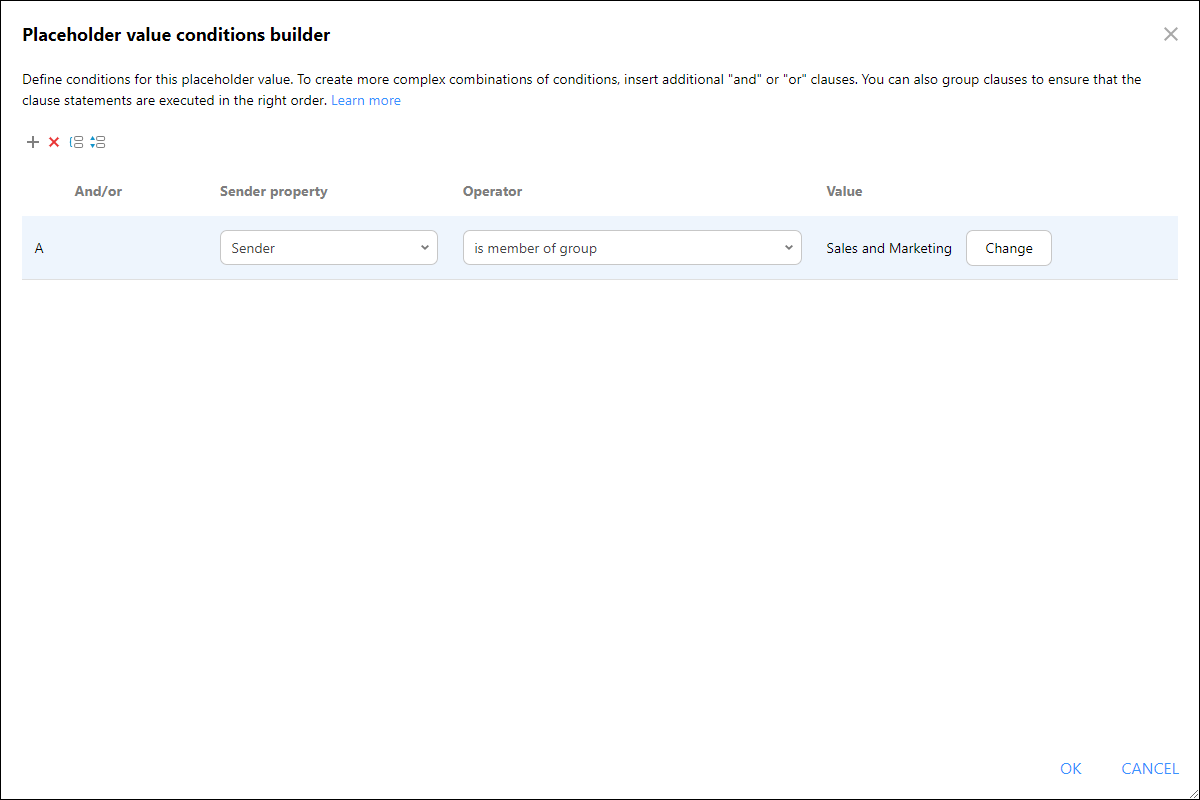Open the Sender property dropdown
Image resolution: width=1200 pixels, height=800 pixels.
pos(329,248)
